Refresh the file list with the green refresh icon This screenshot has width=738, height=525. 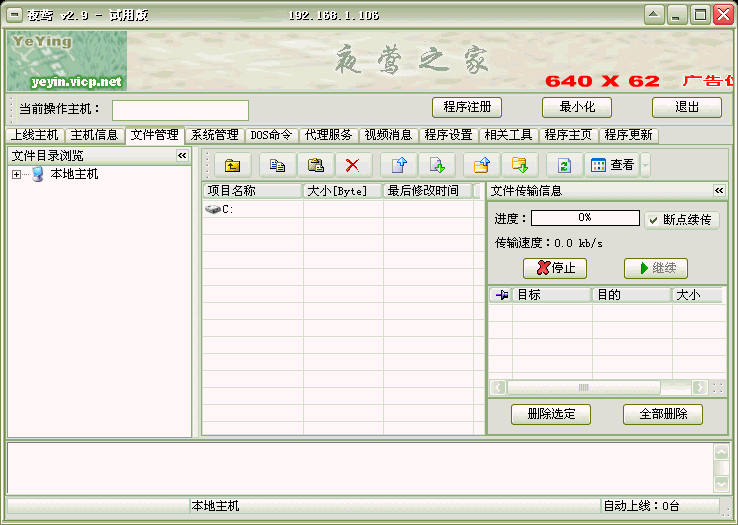[x=565, y=166]
